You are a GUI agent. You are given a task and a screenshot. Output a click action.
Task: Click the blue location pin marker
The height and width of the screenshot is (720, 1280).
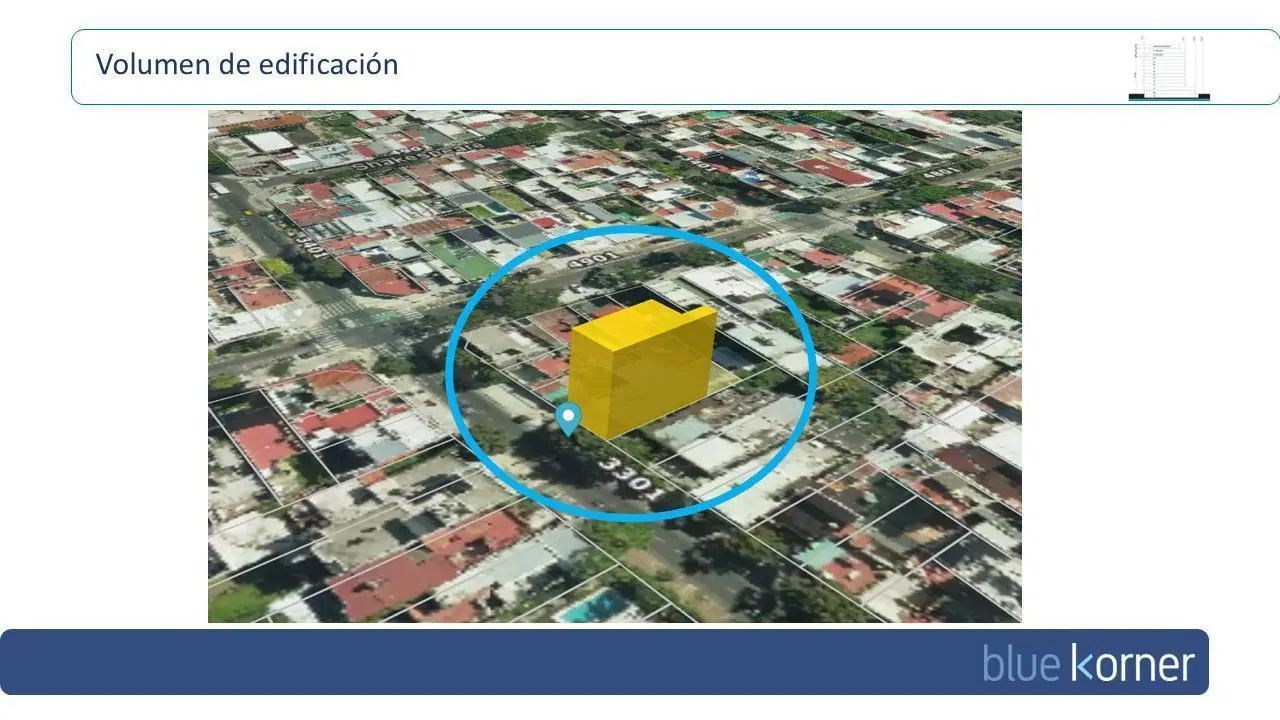coord(568,420)
